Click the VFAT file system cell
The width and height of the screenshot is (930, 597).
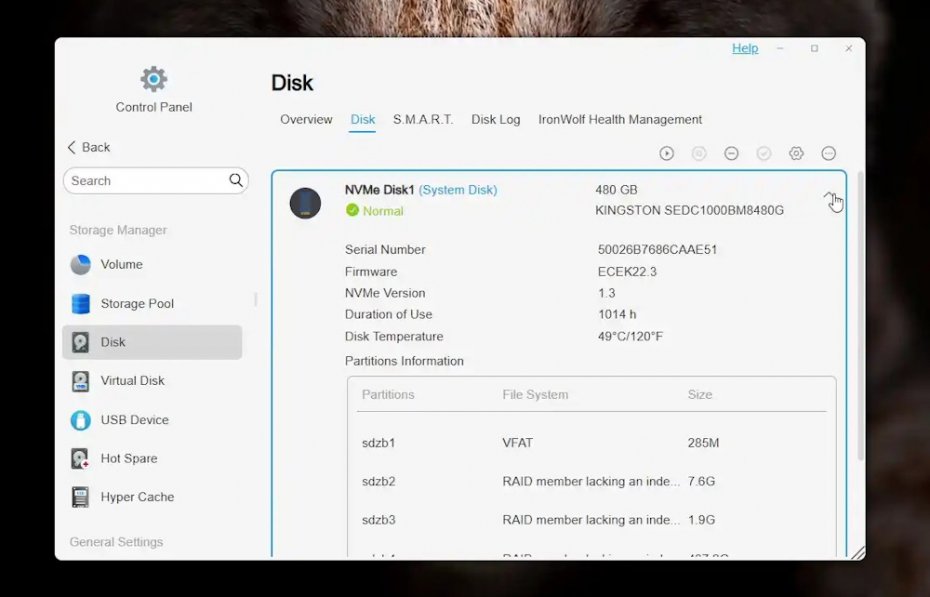pyautogui.click(x=517, y=443)
